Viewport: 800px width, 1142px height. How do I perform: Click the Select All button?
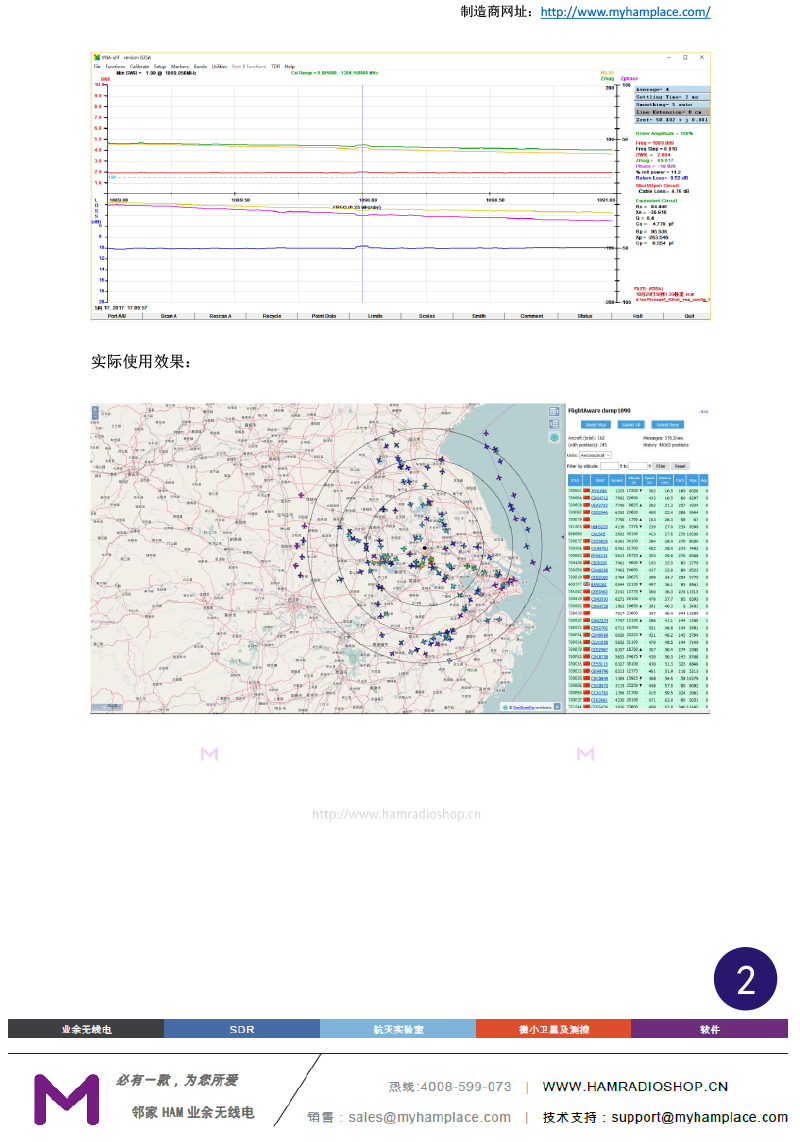coord(631,425)
